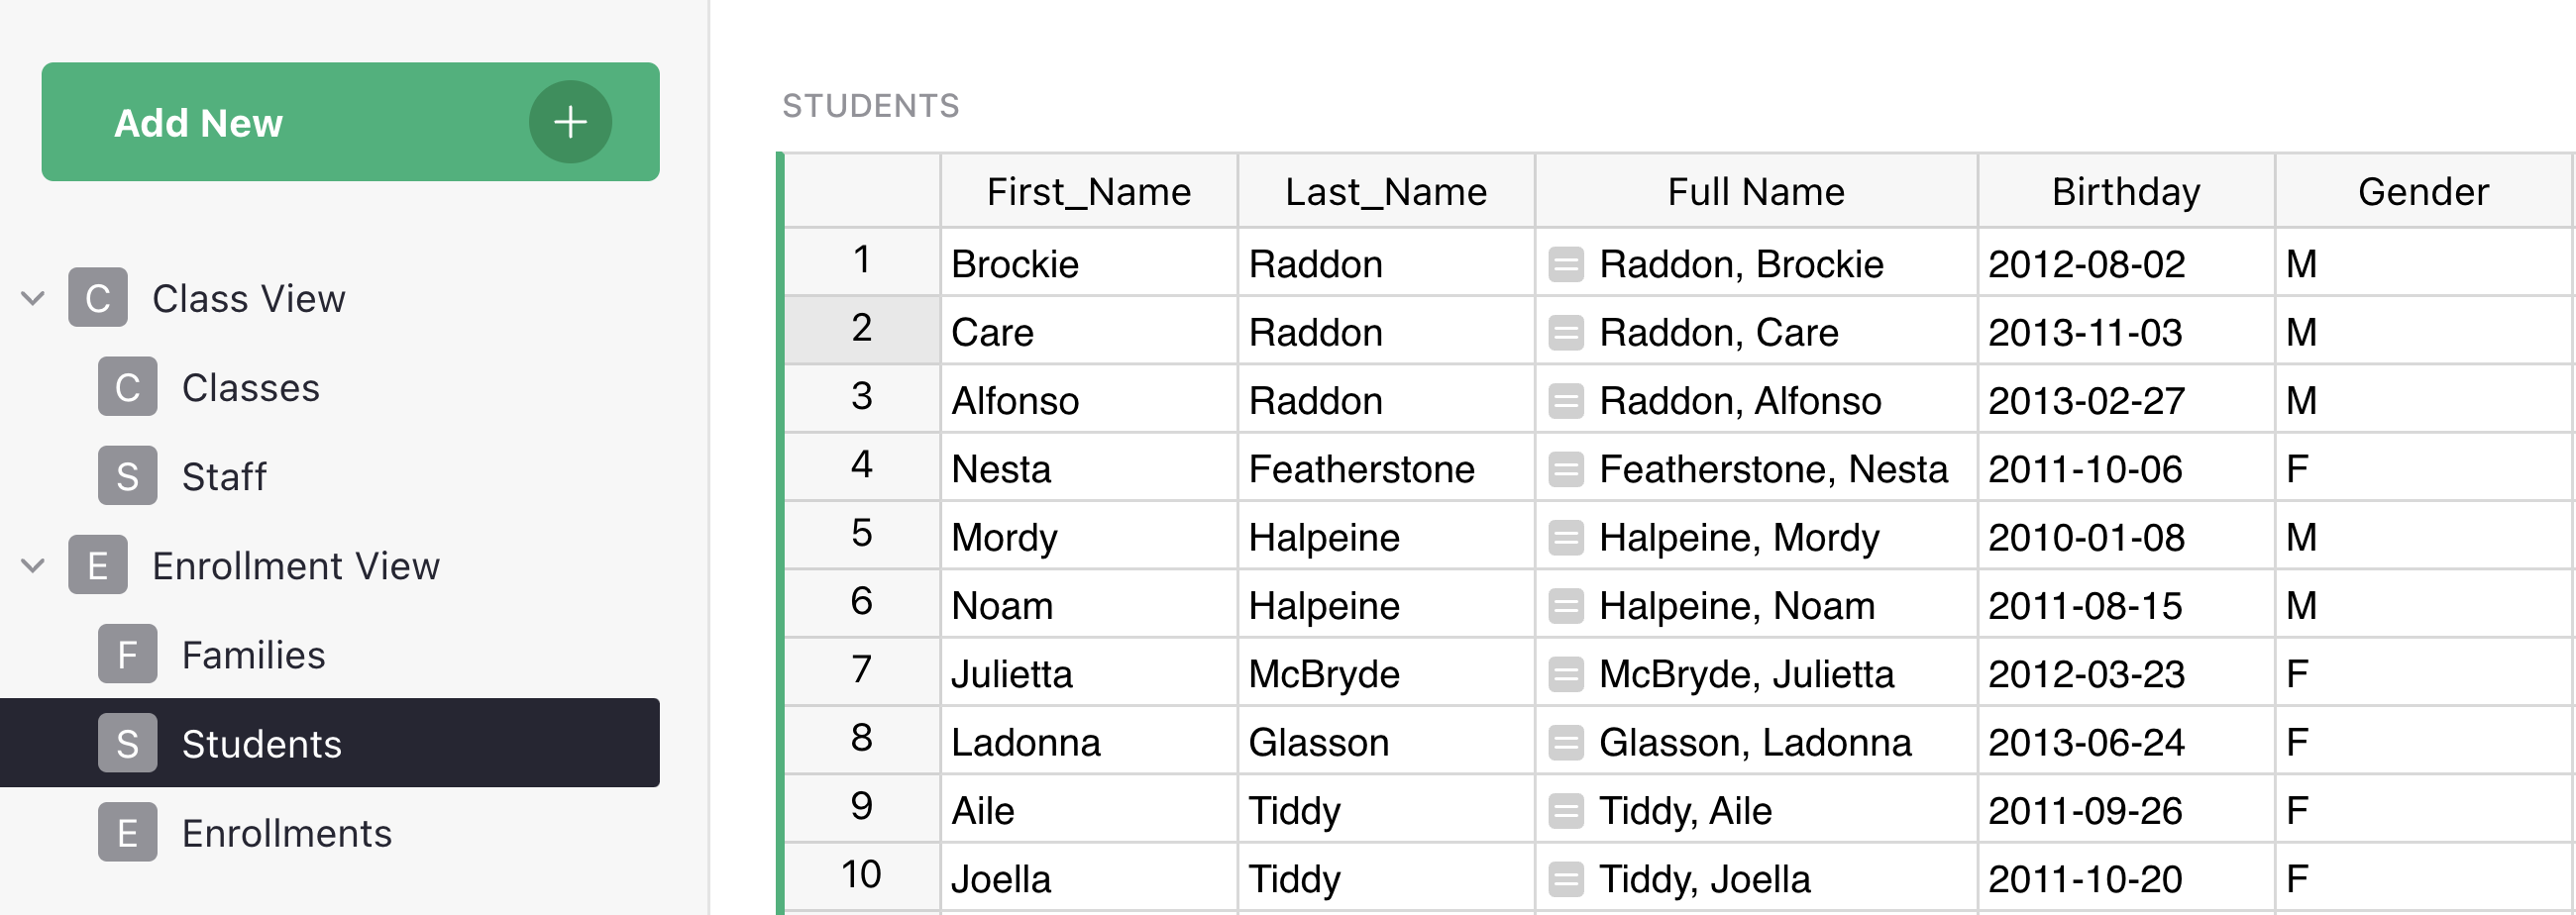Click the Enrollments page E icon

pyautogui.click(x=127, y=833)
